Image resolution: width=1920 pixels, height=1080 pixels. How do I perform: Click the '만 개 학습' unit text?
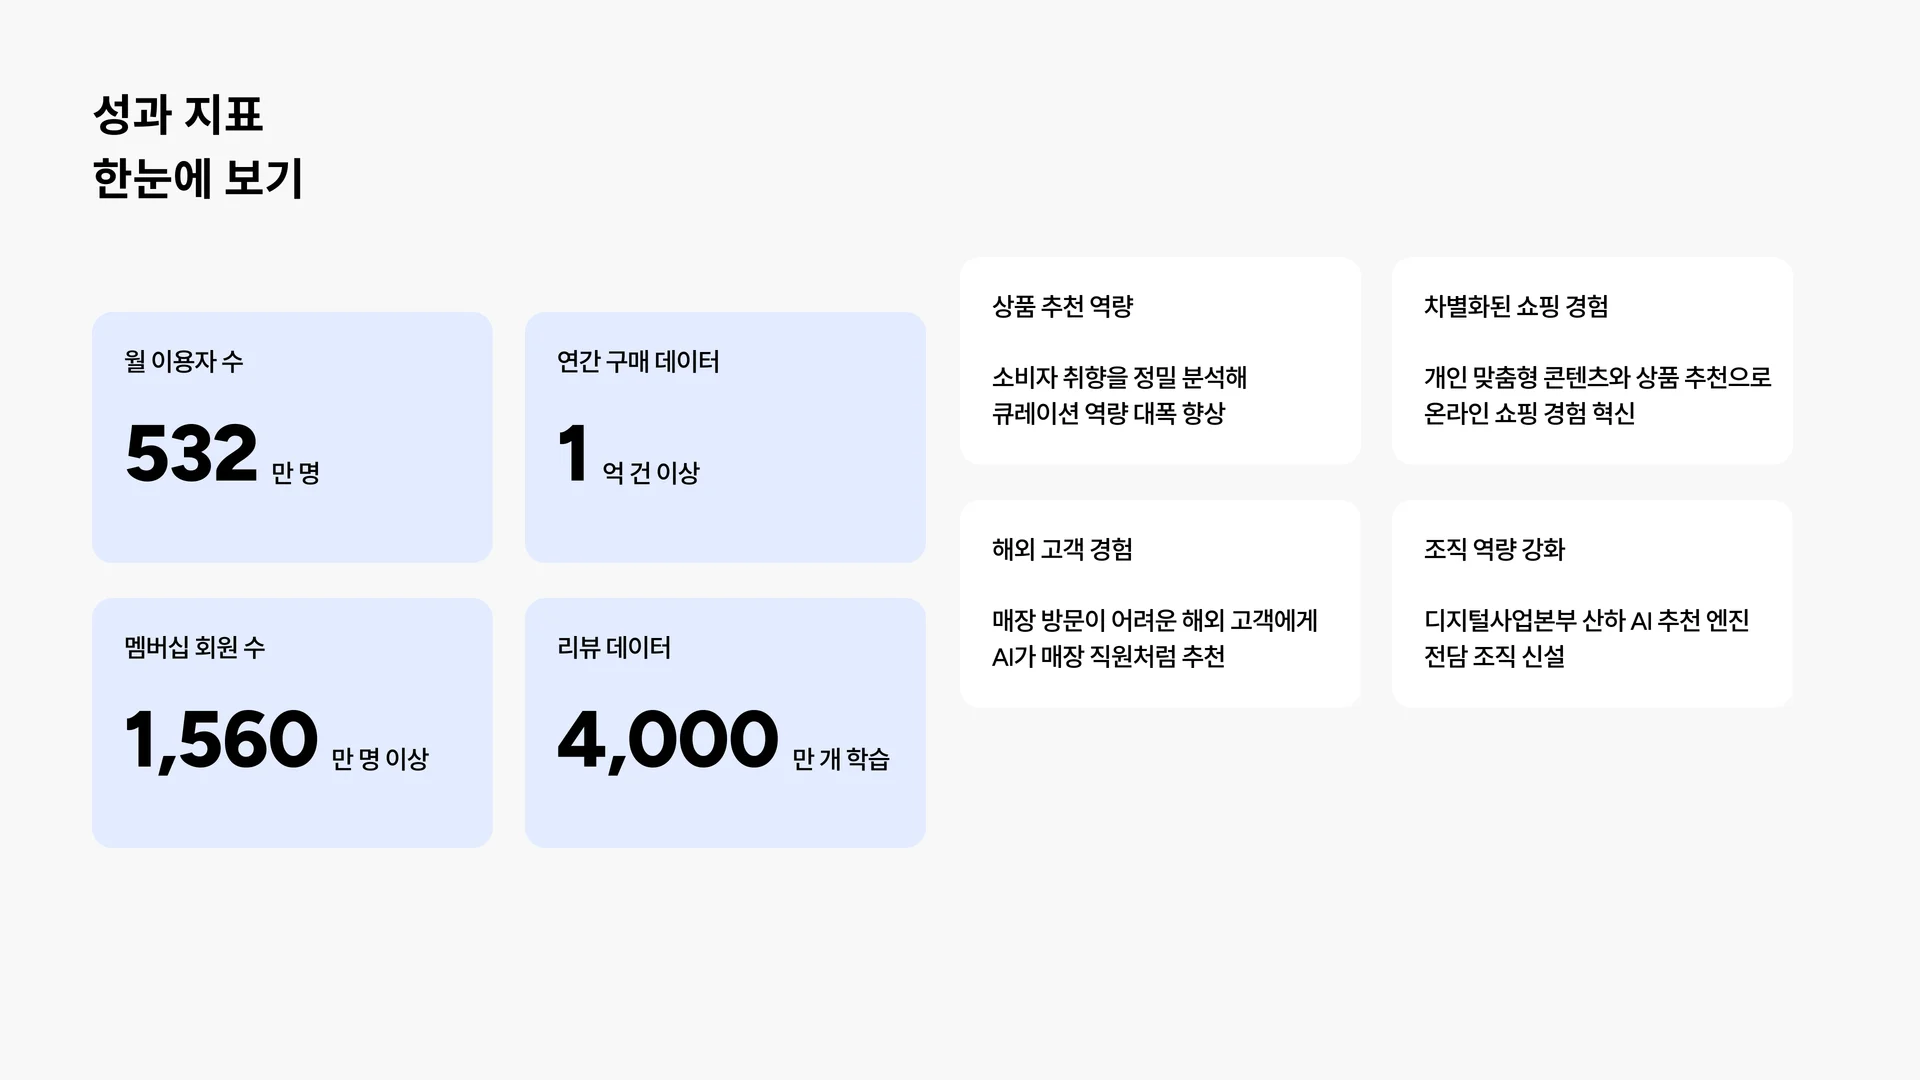(840, 759)
